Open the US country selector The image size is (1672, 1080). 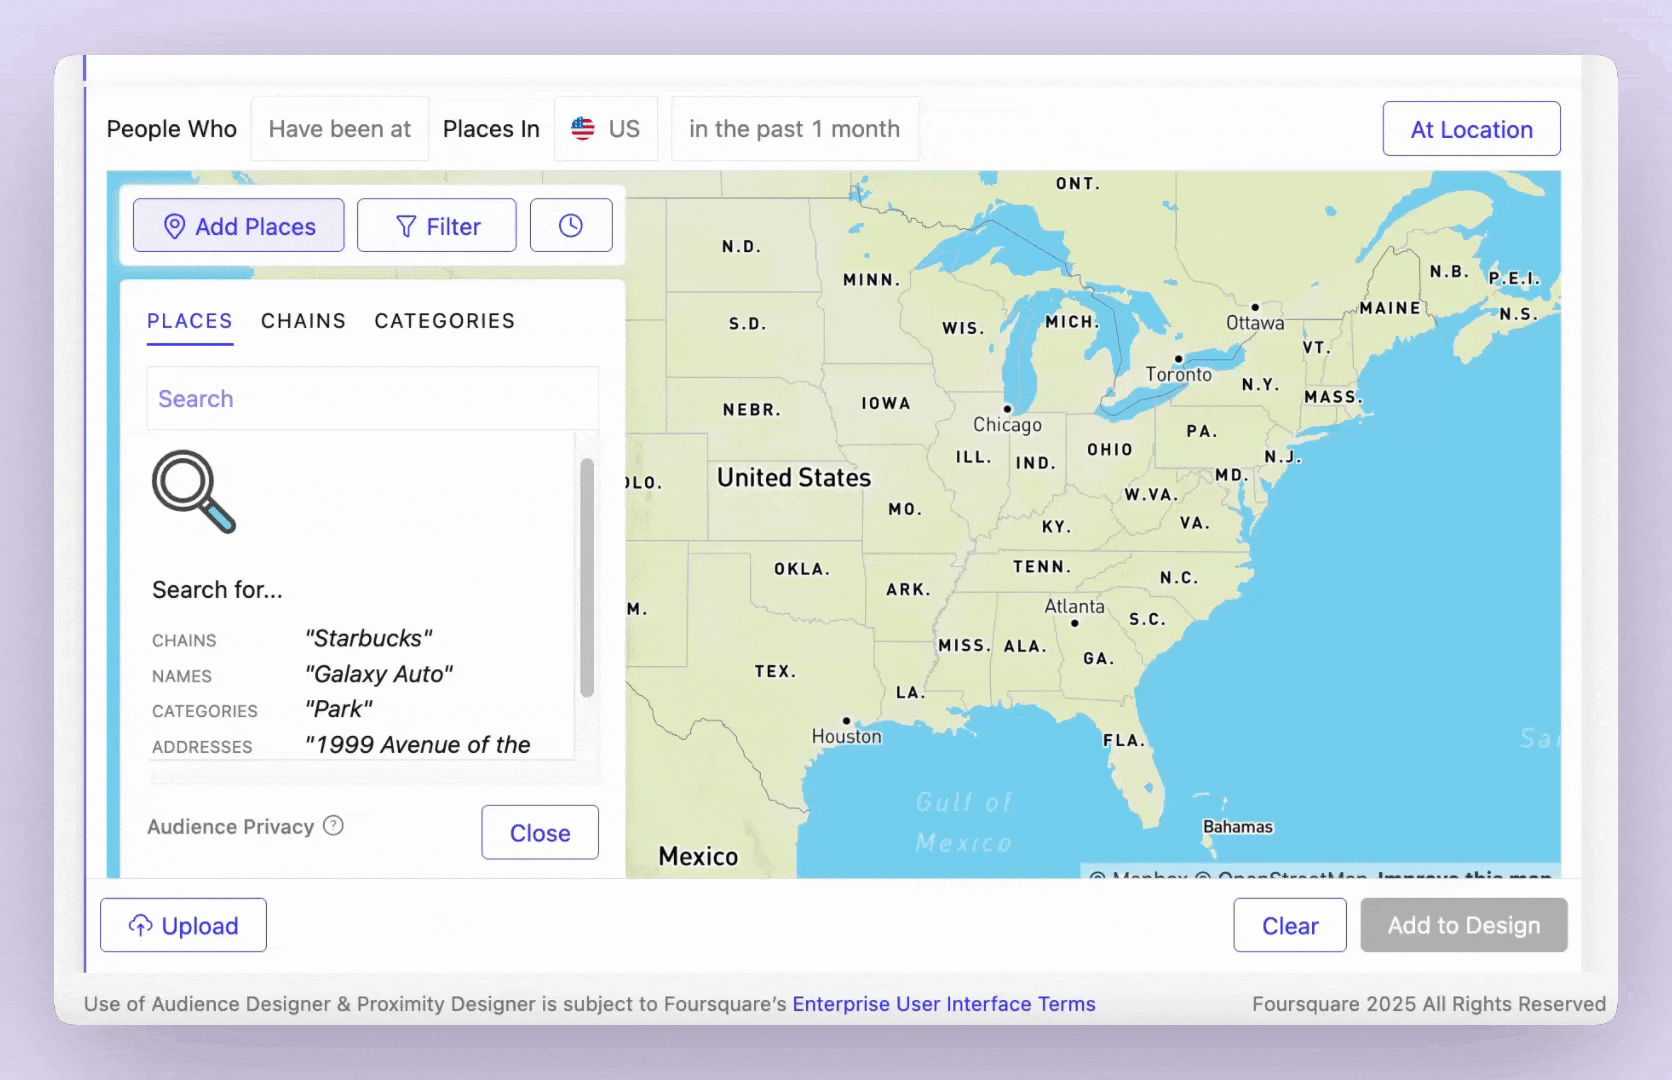click(x=606, y=129)
